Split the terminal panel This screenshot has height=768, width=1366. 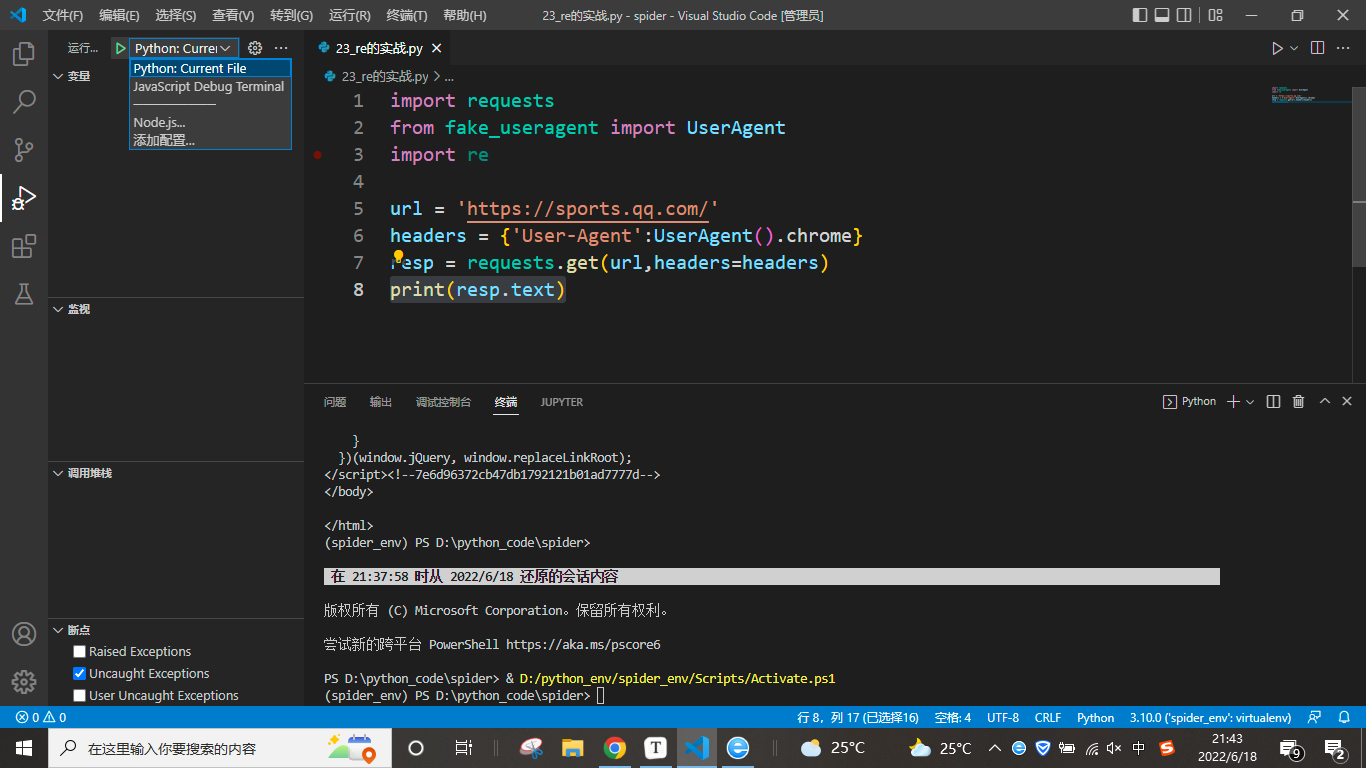coord(1273,402)
